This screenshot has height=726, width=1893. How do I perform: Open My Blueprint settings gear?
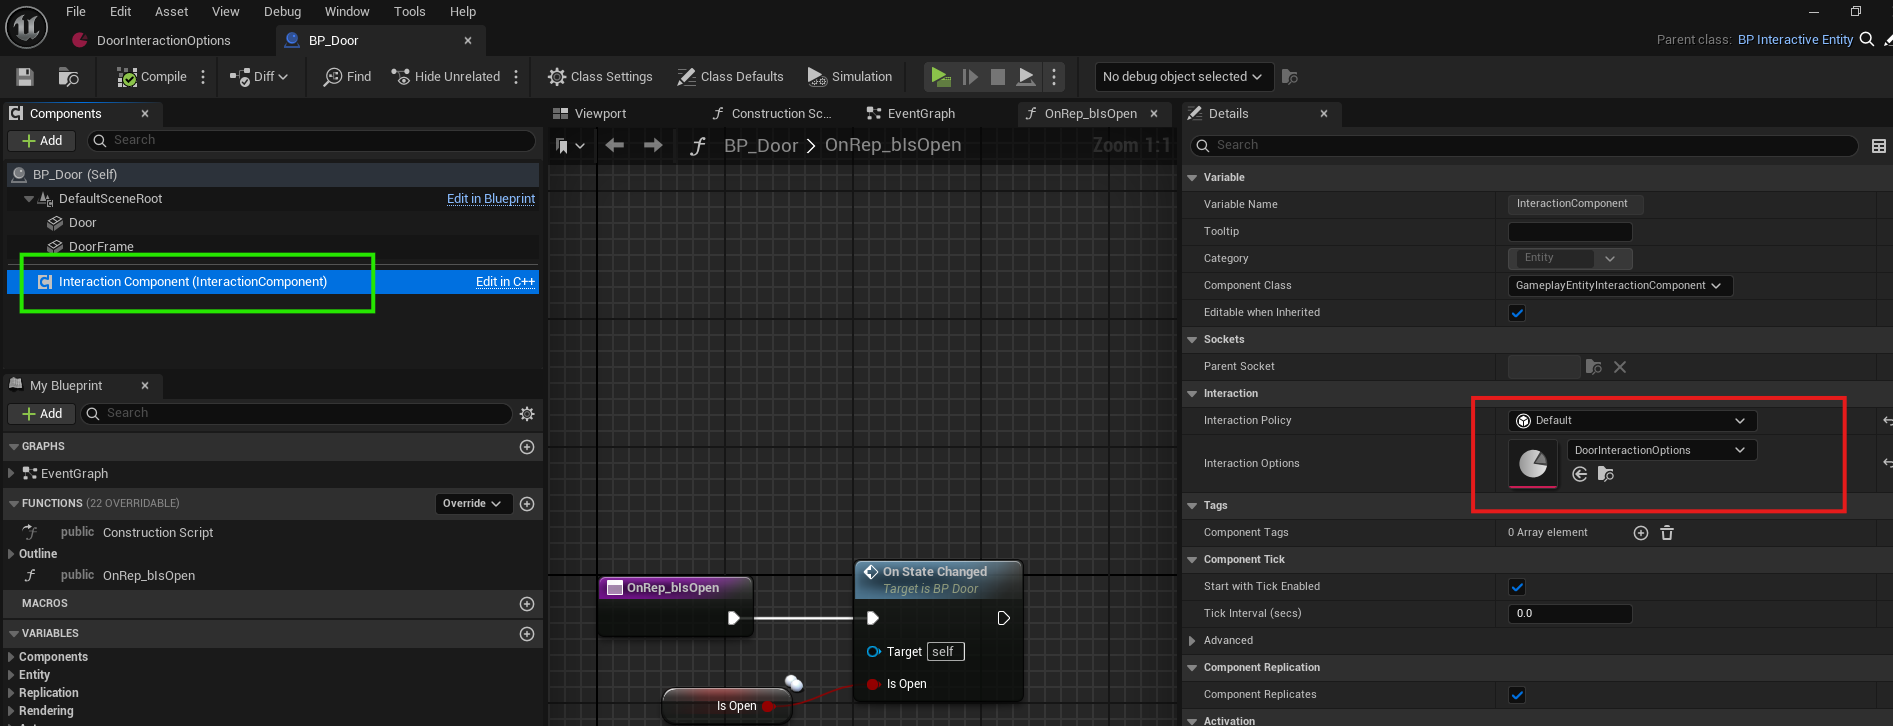pyautogui.click(x=527, y=414)
